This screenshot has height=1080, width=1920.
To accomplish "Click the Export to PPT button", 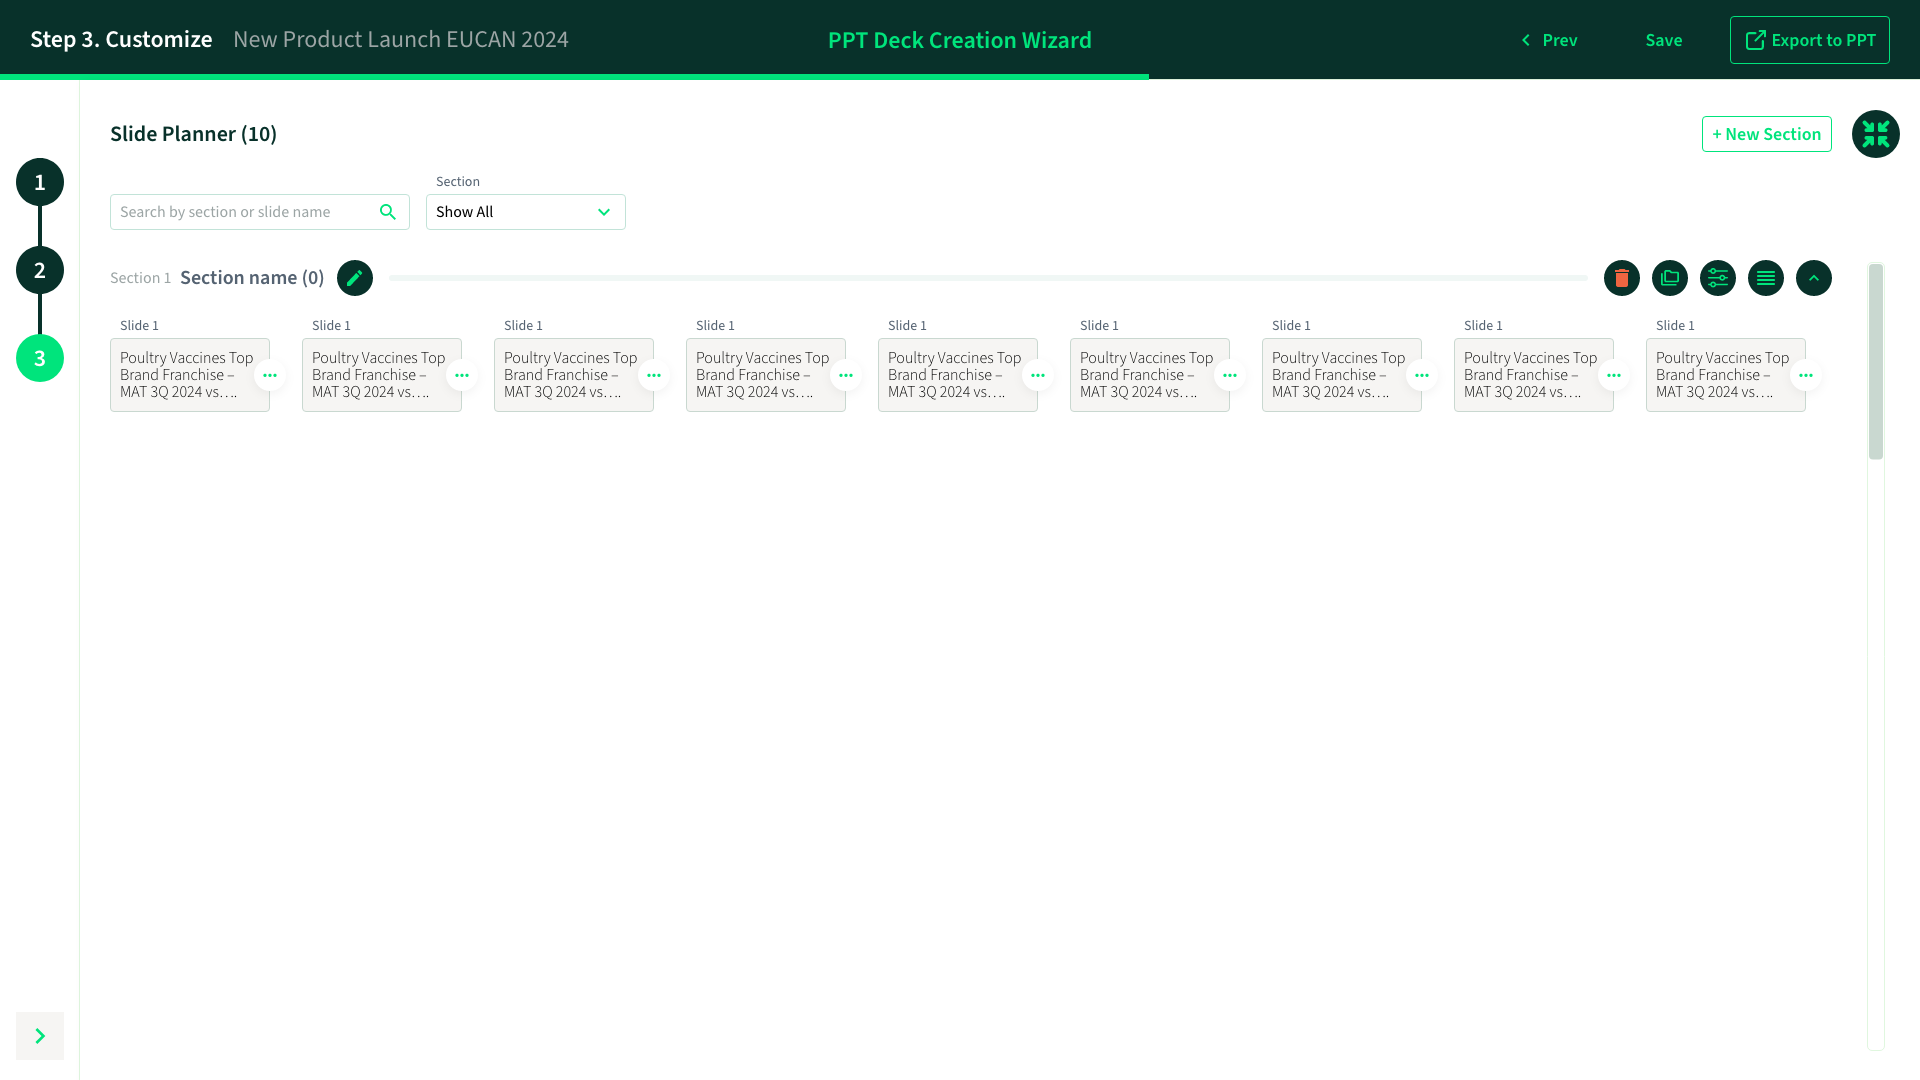I will [1809, 40].
